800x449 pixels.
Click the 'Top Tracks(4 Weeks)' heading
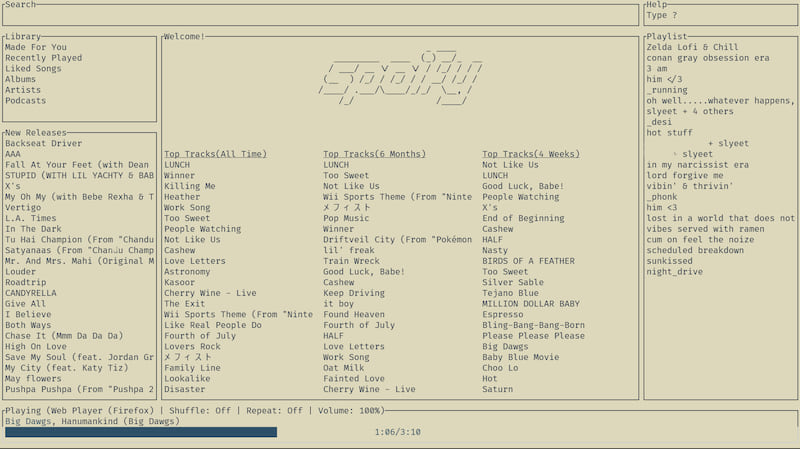(531, 154)
